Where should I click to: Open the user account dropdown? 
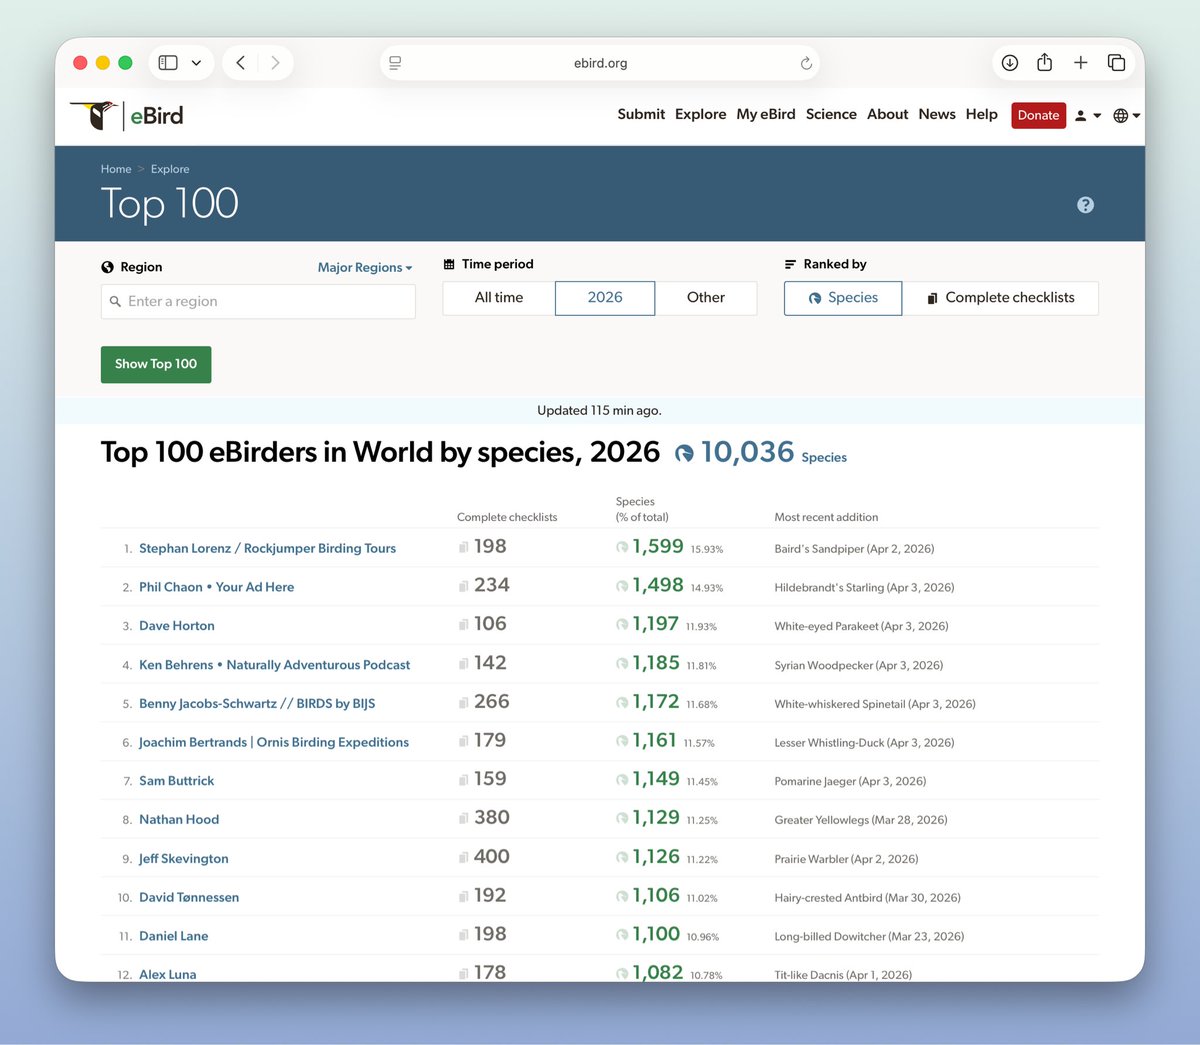1087,116
